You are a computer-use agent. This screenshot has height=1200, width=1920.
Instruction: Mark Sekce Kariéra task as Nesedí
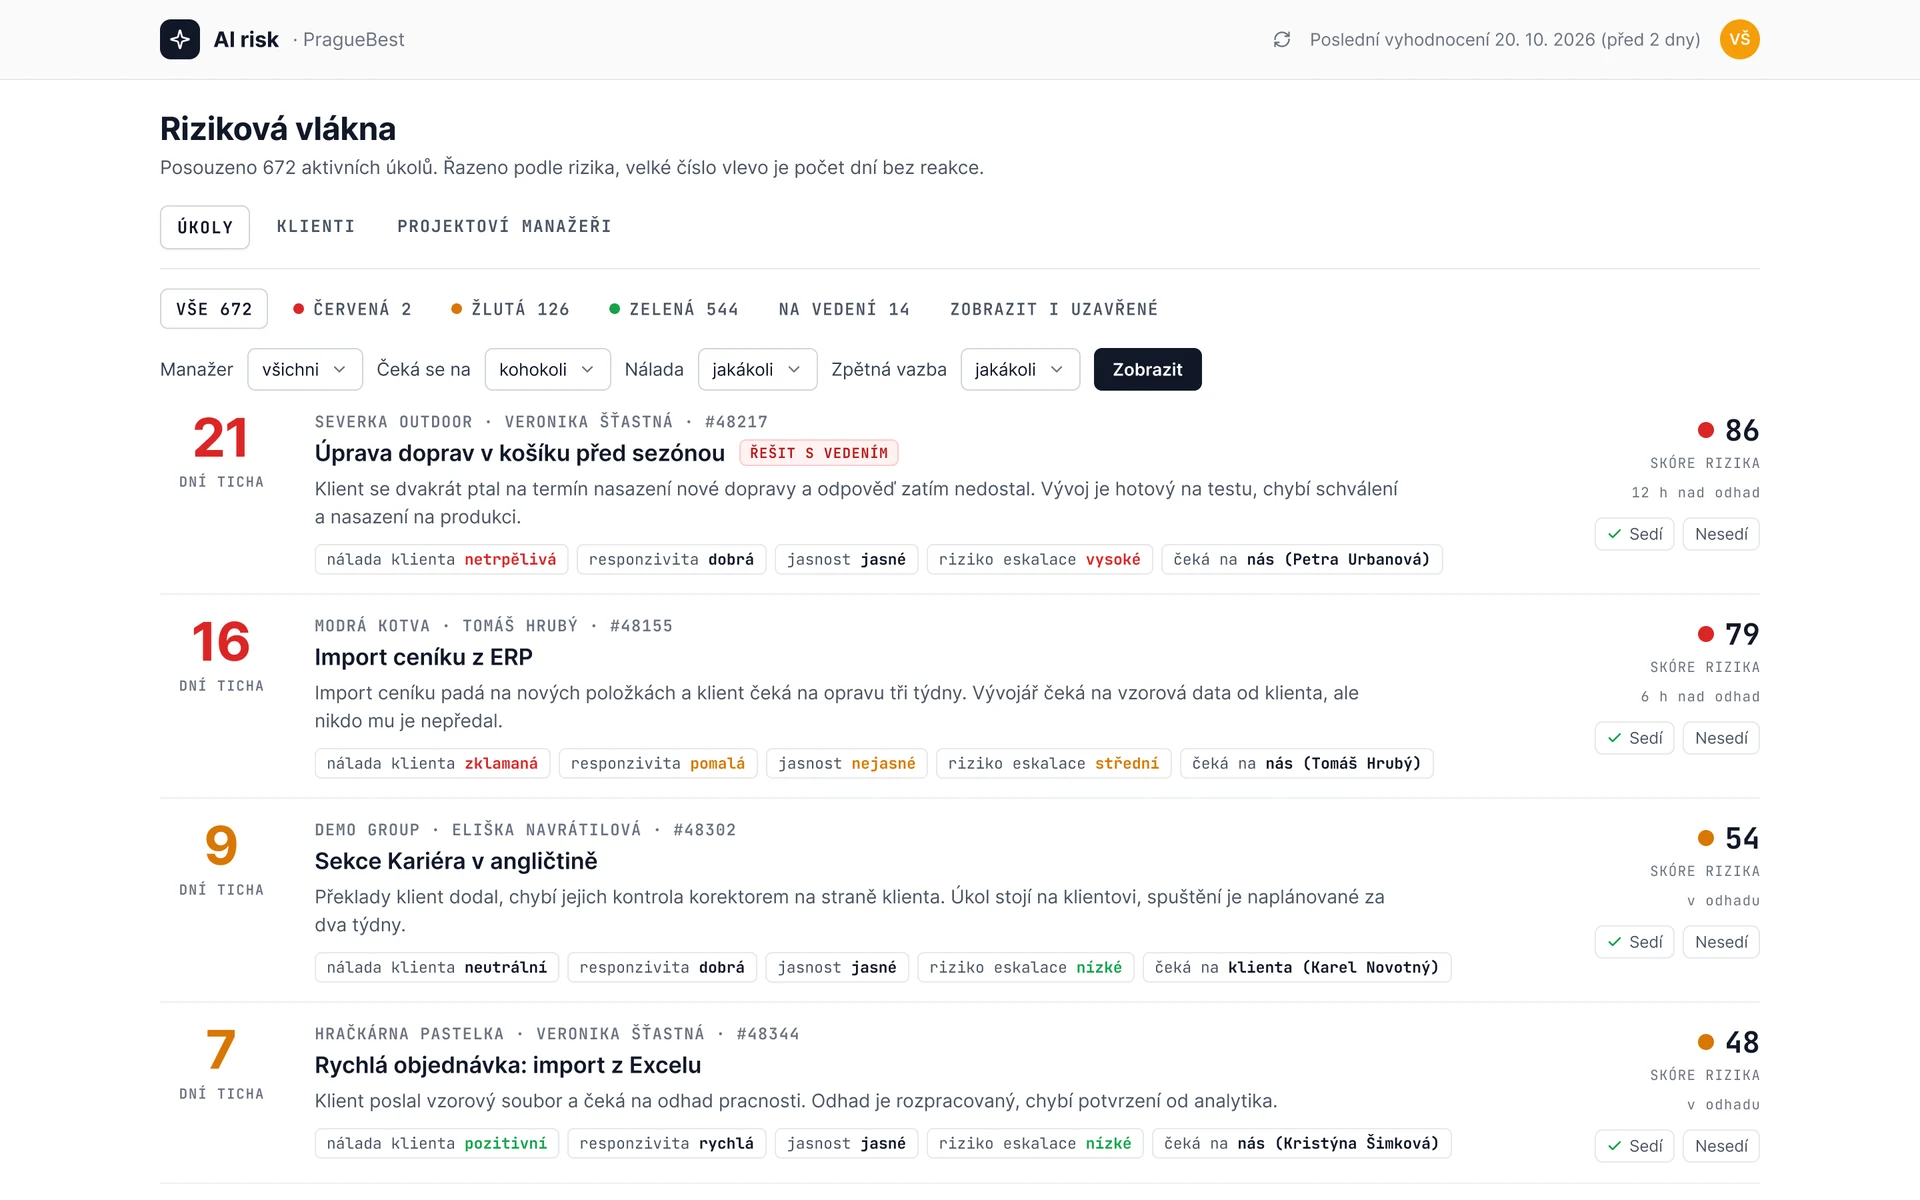(1721, 942)
